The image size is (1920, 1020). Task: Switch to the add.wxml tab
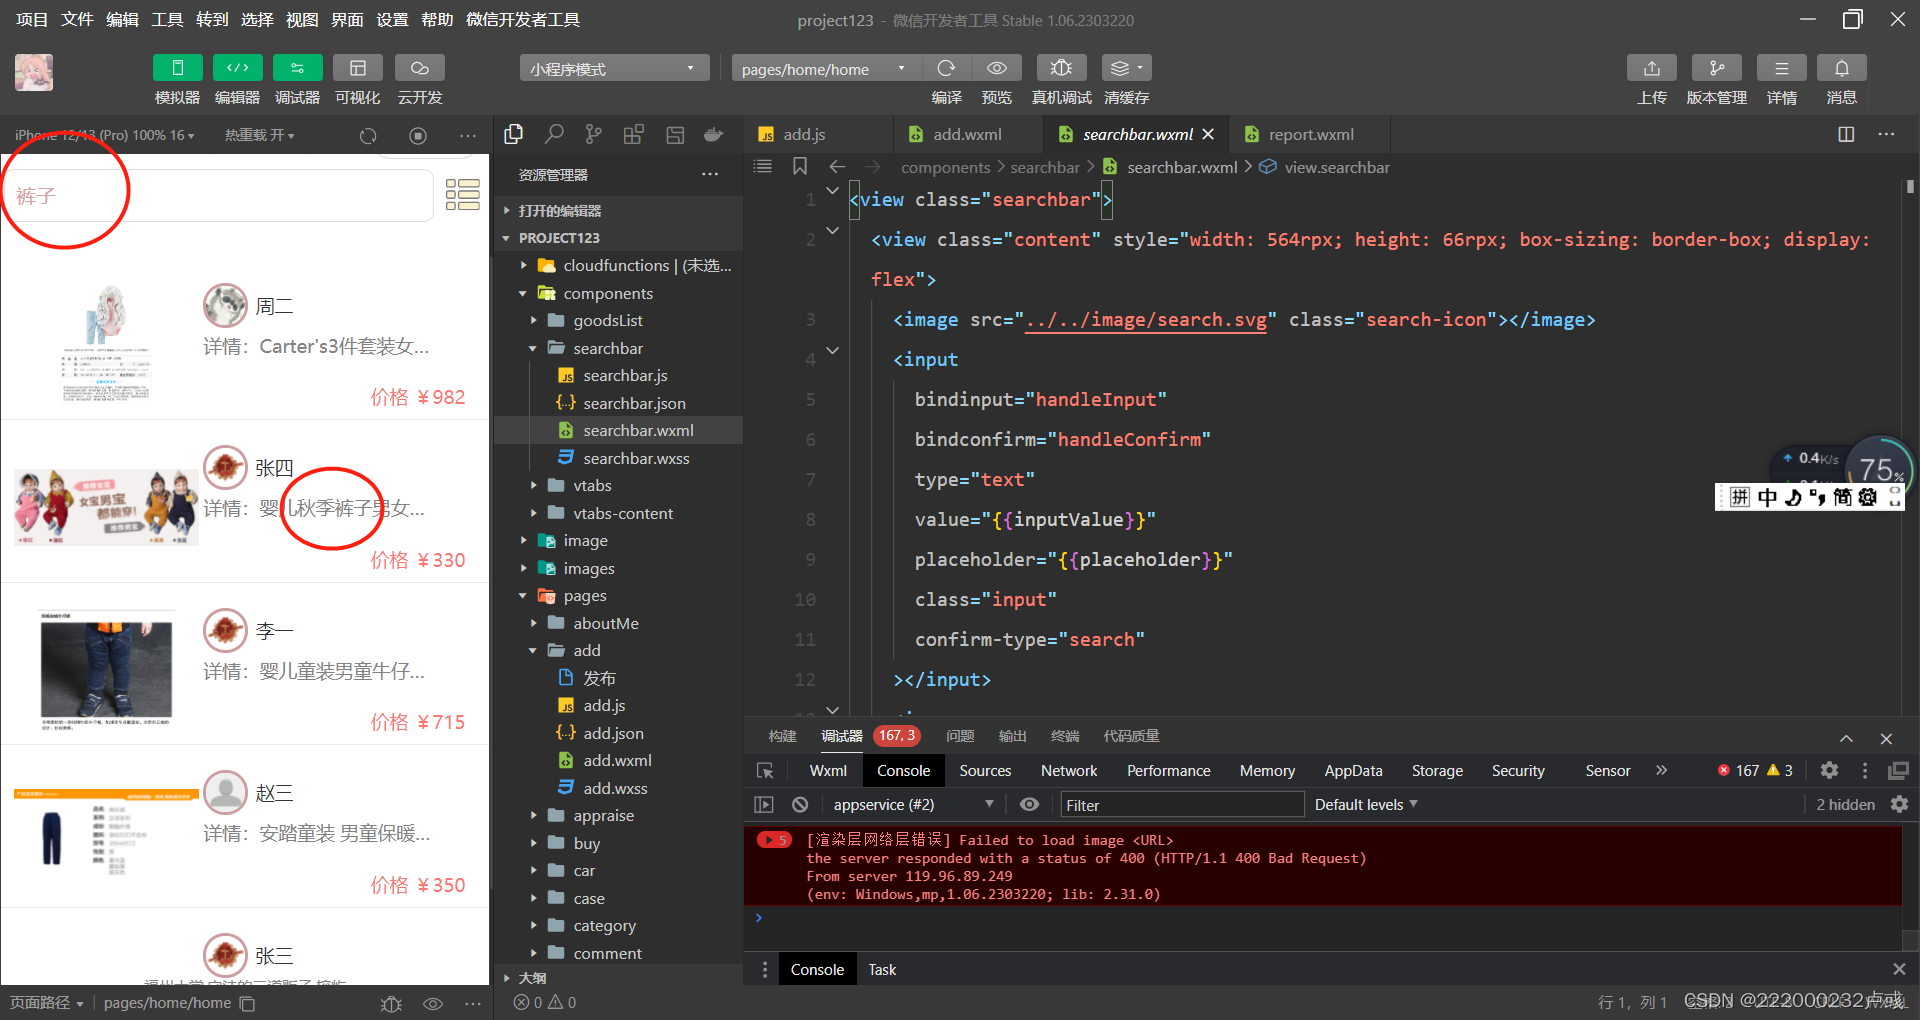[966, 134]
